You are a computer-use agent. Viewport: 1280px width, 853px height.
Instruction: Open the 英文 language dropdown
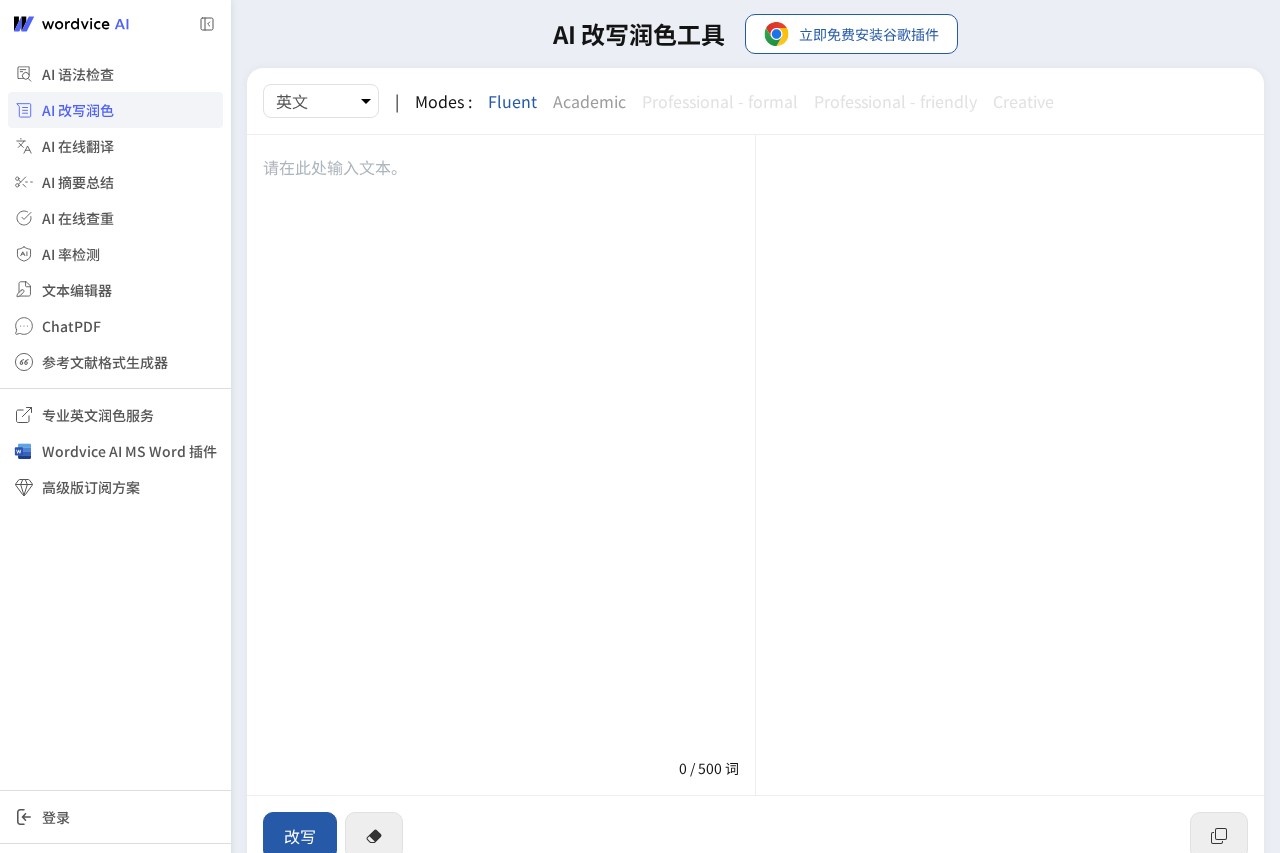coord(320,101)
